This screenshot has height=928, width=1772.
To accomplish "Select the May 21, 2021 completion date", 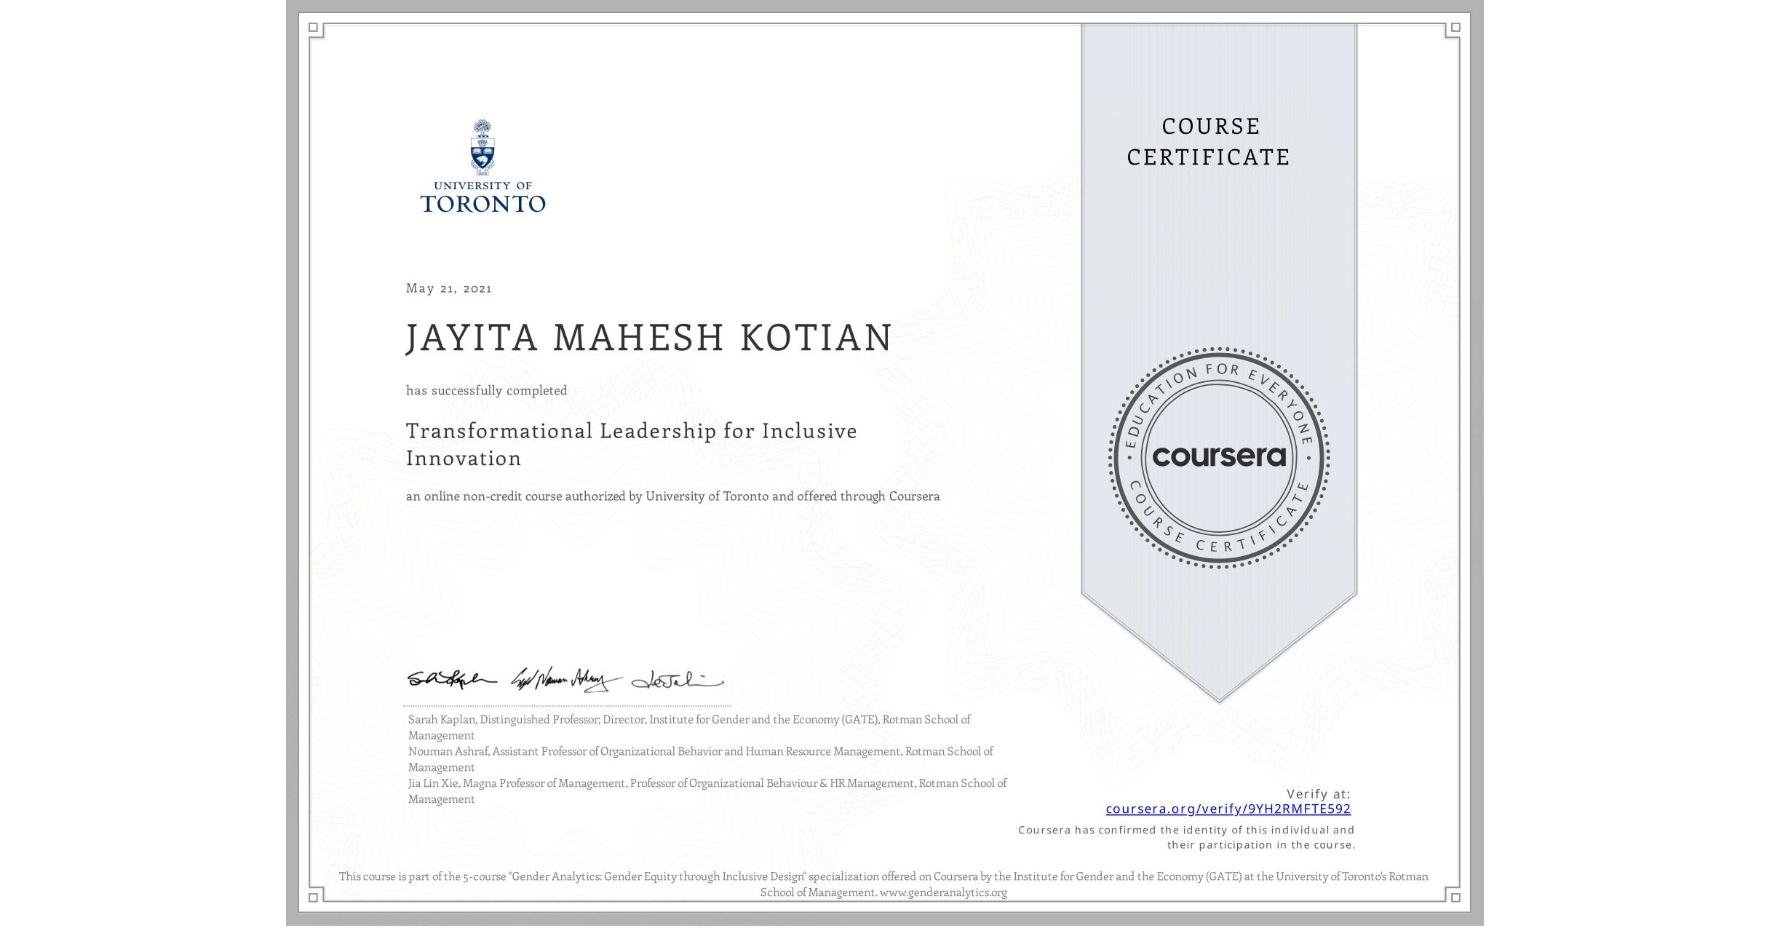I will pyautogui.click(x=448, y=288).
